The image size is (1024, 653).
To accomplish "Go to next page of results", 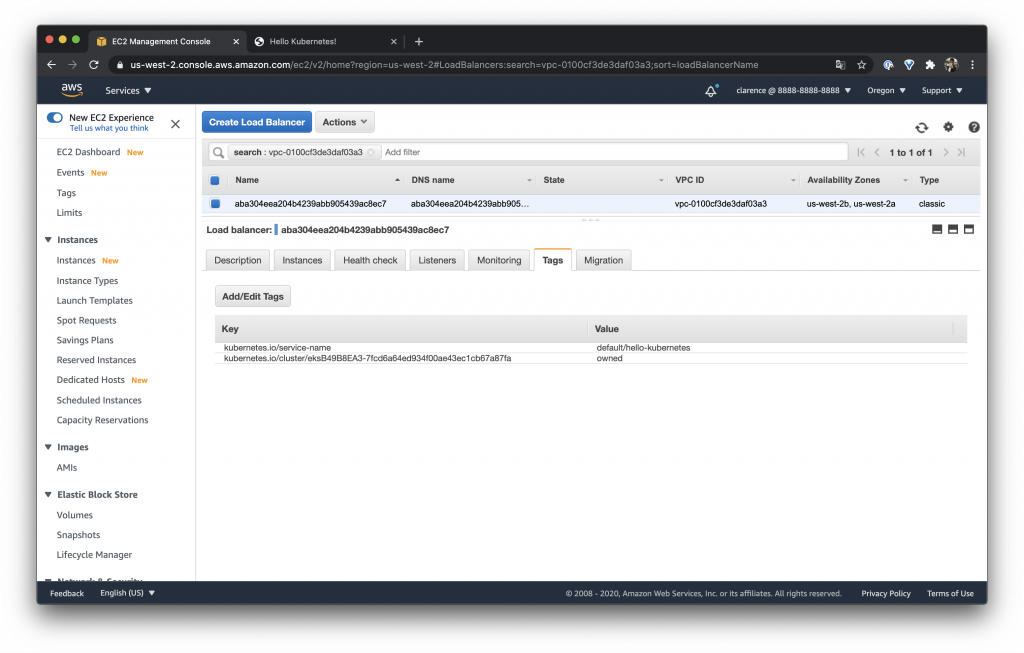I will coord(945,152).
